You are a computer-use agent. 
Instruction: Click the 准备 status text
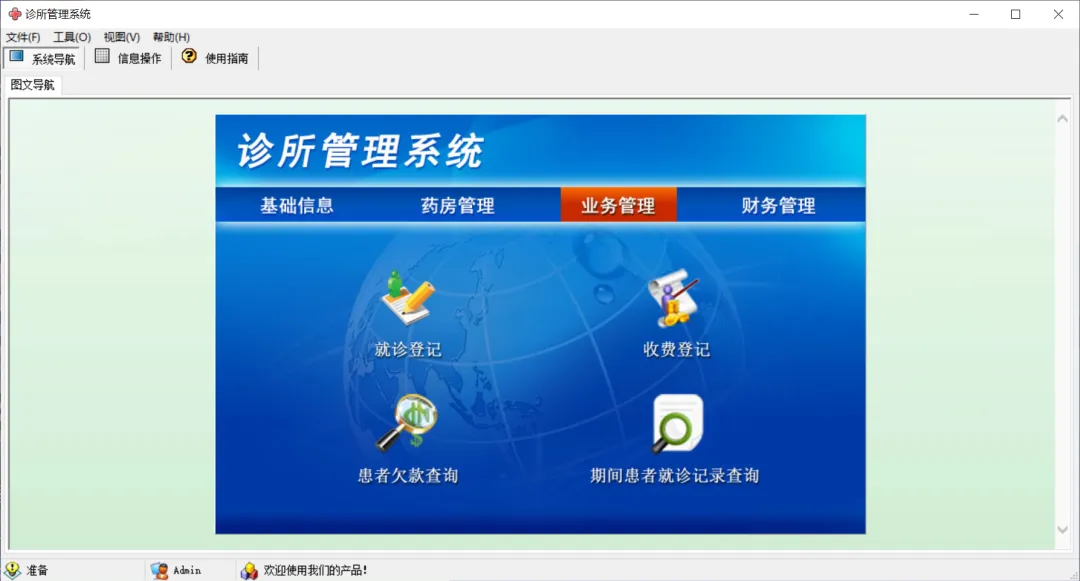point(37,570)
